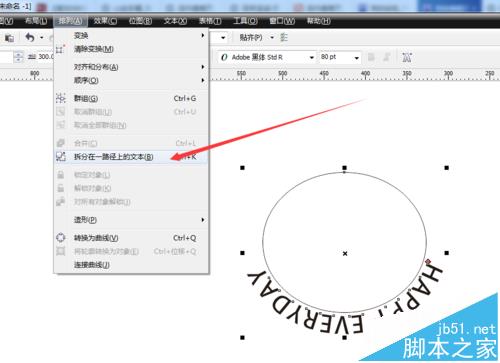Viewport: 500px width, 363px height.
Task: Click the text-on-path mirror icon in property bar
Action: click(407, 57)
